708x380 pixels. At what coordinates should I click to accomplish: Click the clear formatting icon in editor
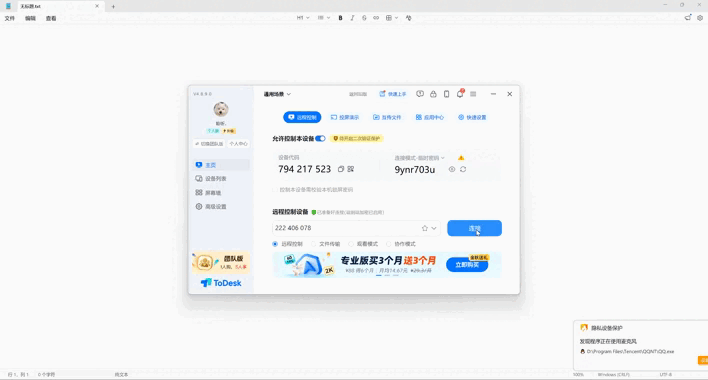(x=409, y=18)
